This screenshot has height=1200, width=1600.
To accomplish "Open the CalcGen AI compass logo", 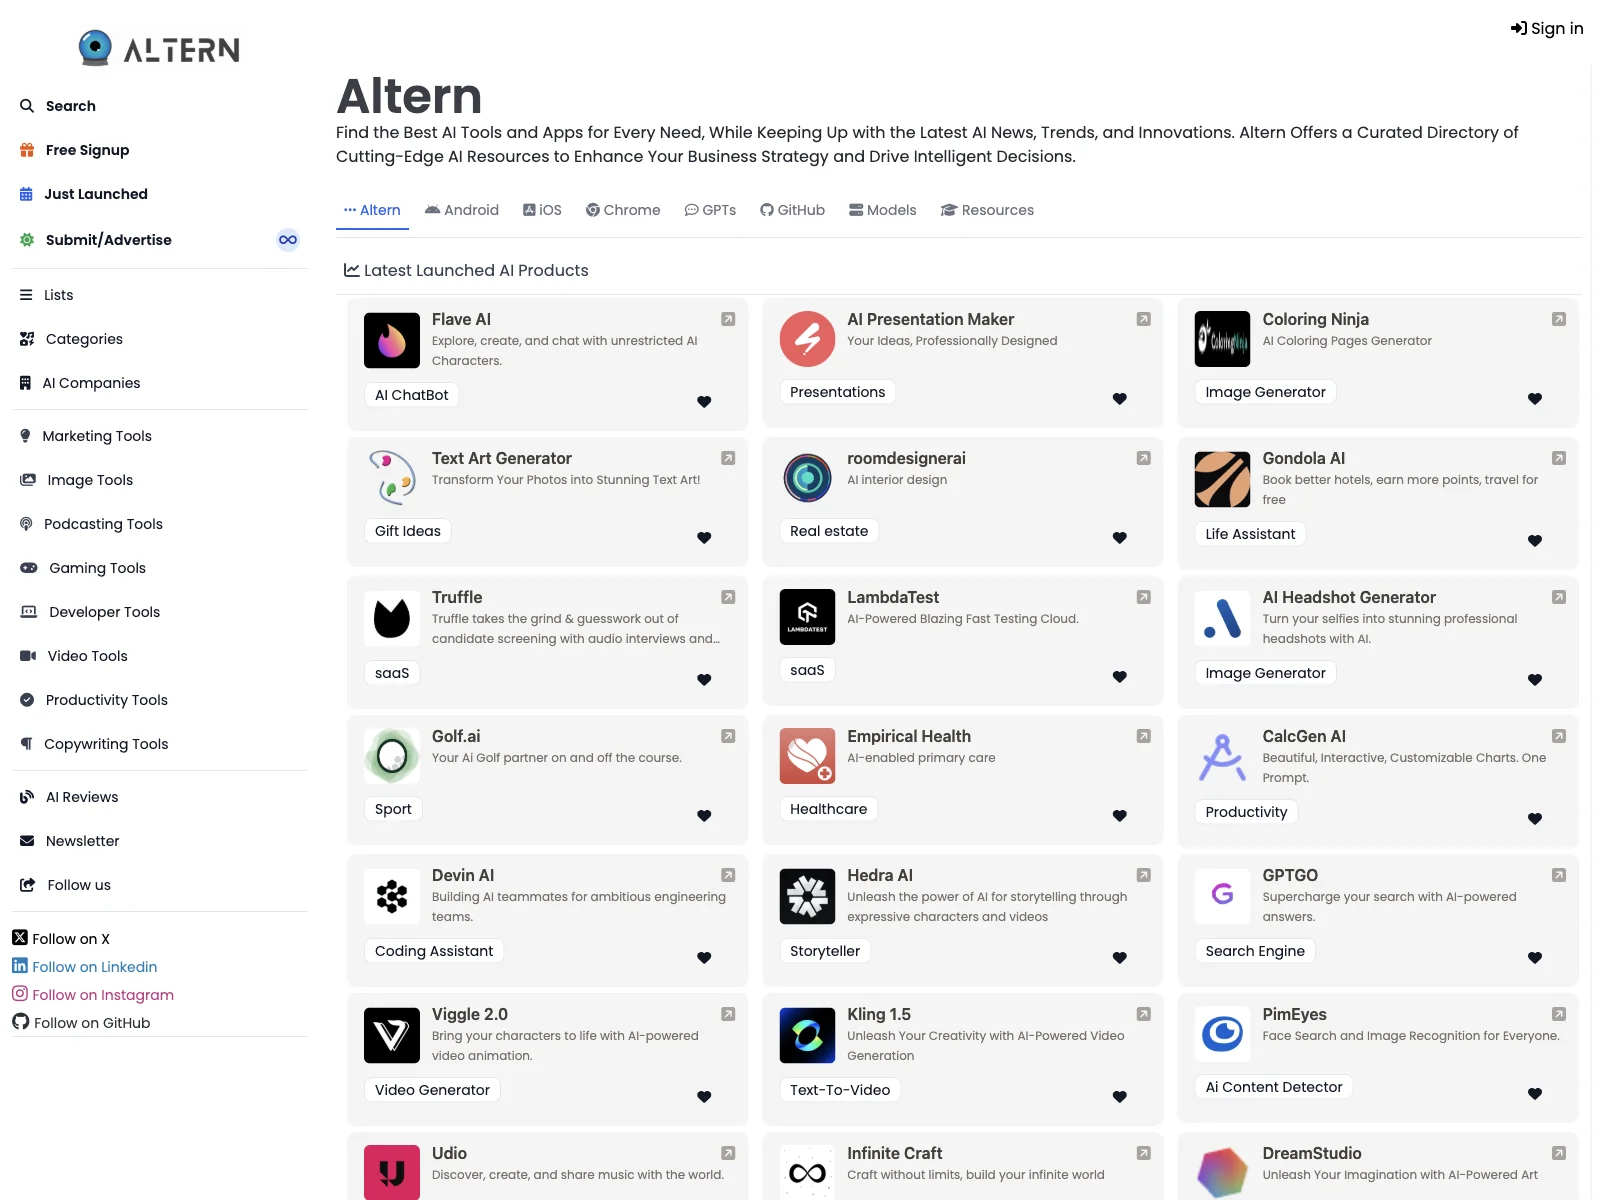I will 1222,758.
